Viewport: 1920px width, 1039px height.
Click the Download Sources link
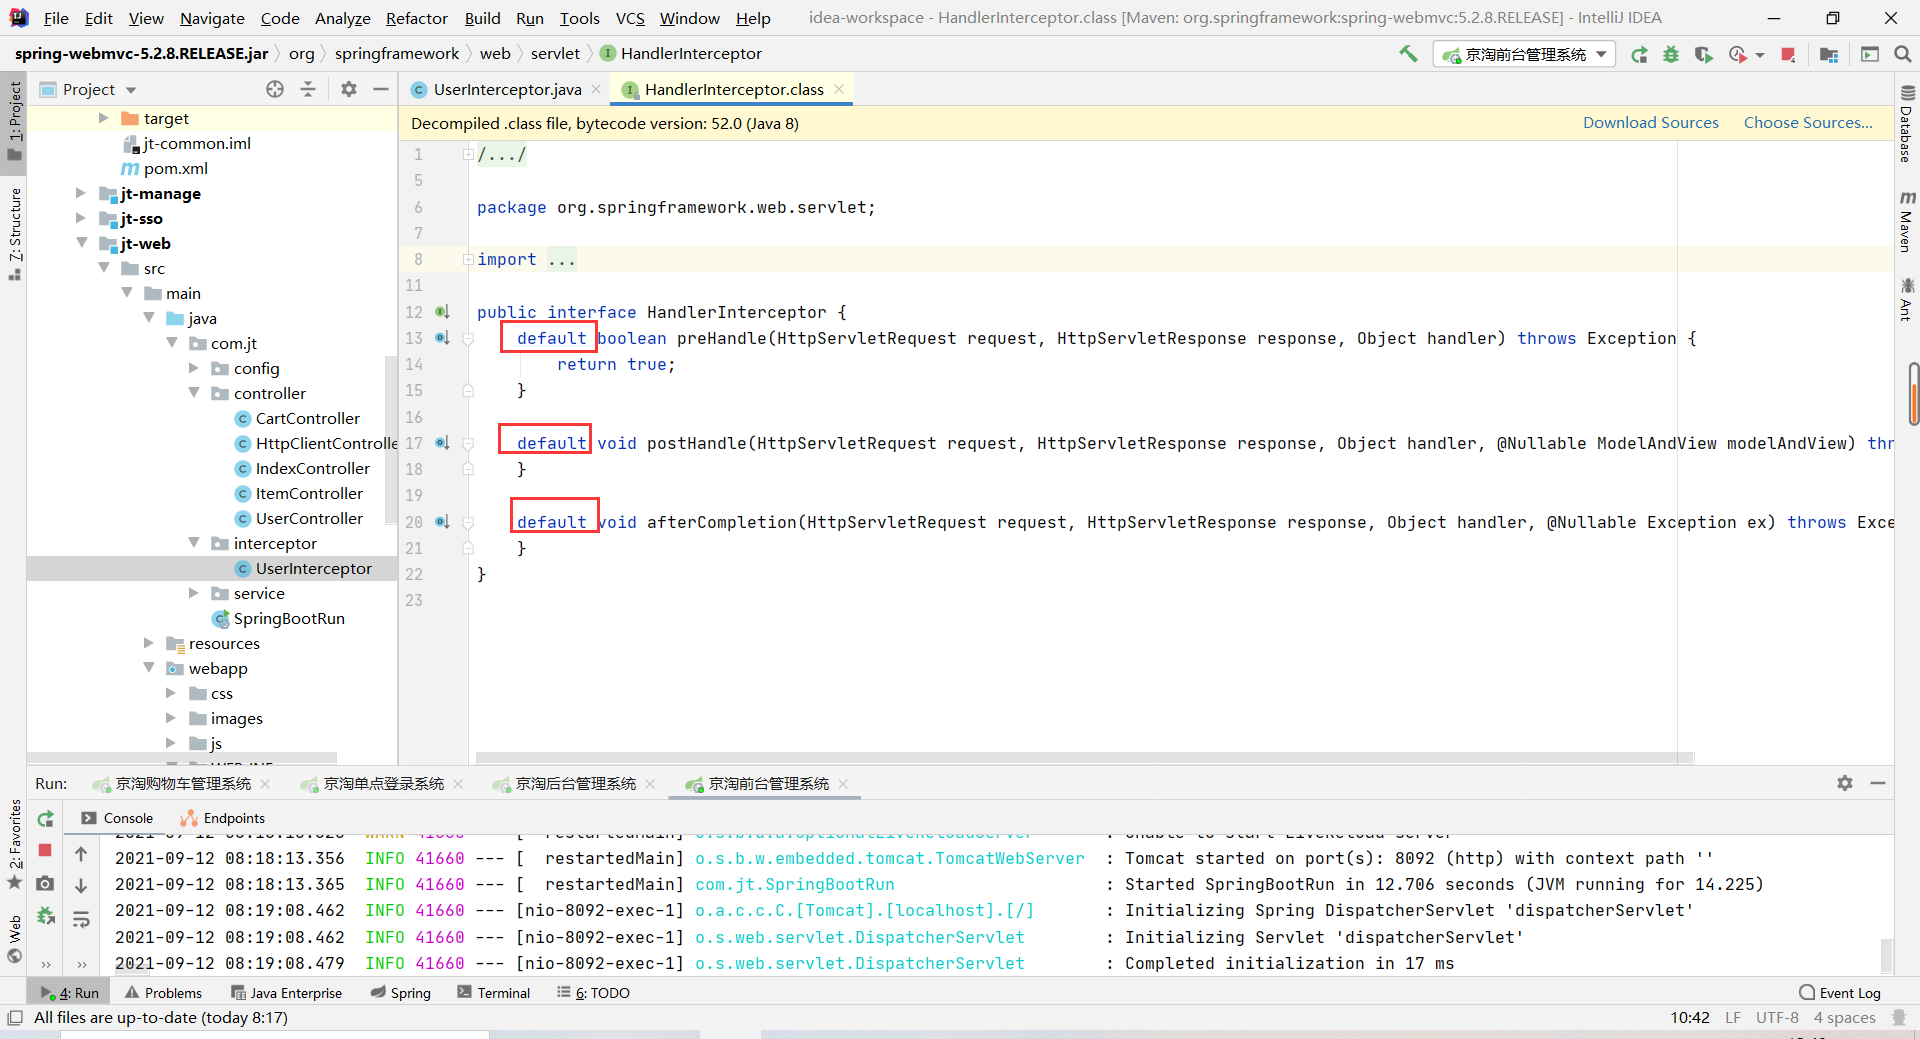tap(1650, 122)
